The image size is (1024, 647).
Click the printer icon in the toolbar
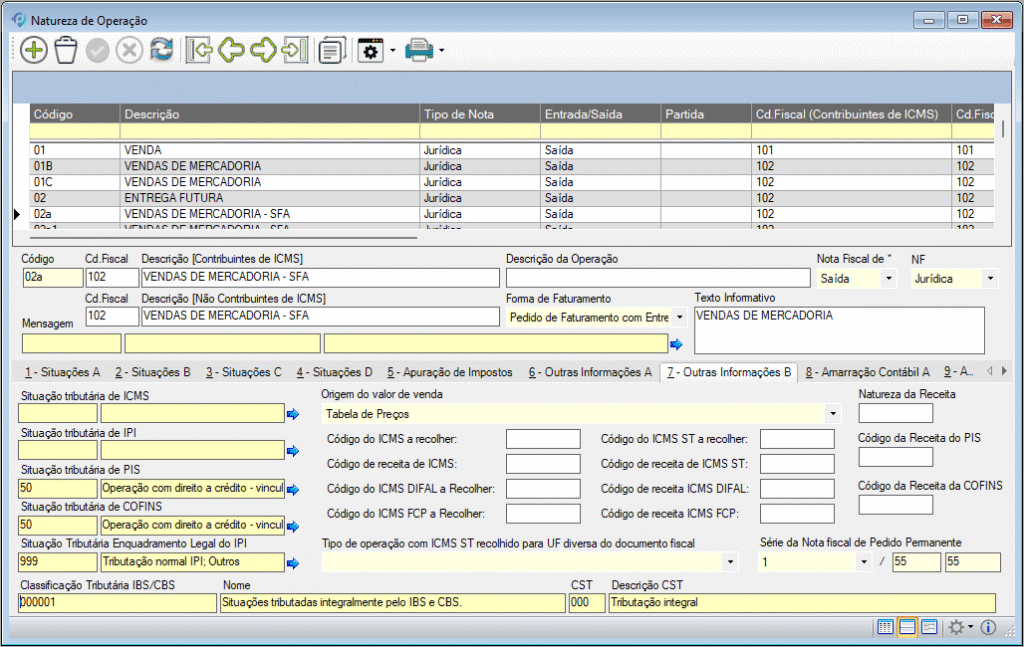pos(418,50)
